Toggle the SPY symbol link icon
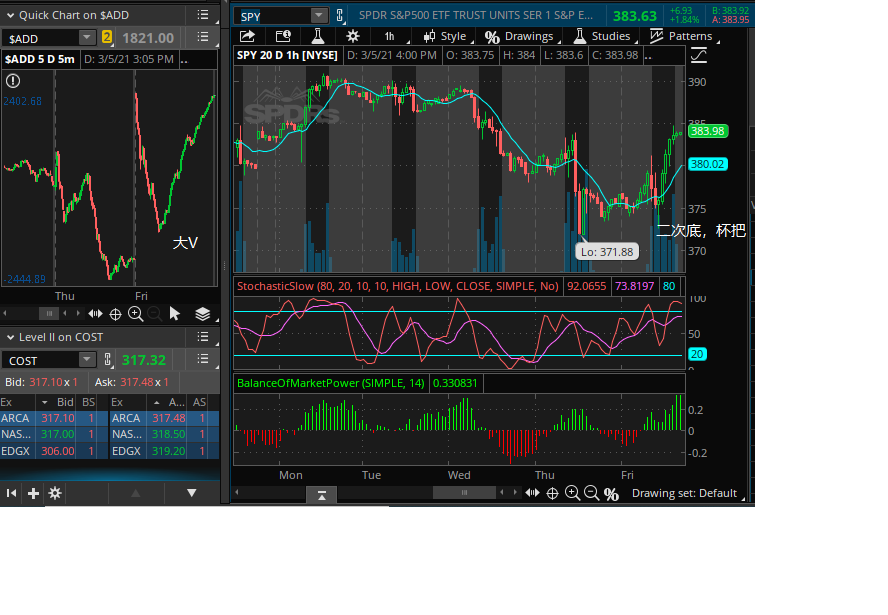This screenshot has height=615, width=888. (x=339, y=15)
